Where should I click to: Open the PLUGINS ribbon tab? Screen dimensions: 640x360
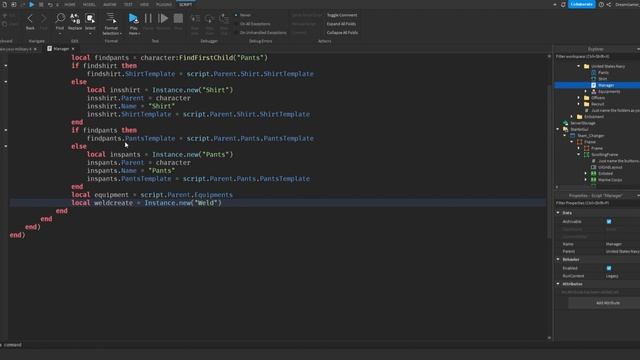click(x=164, y=4)
